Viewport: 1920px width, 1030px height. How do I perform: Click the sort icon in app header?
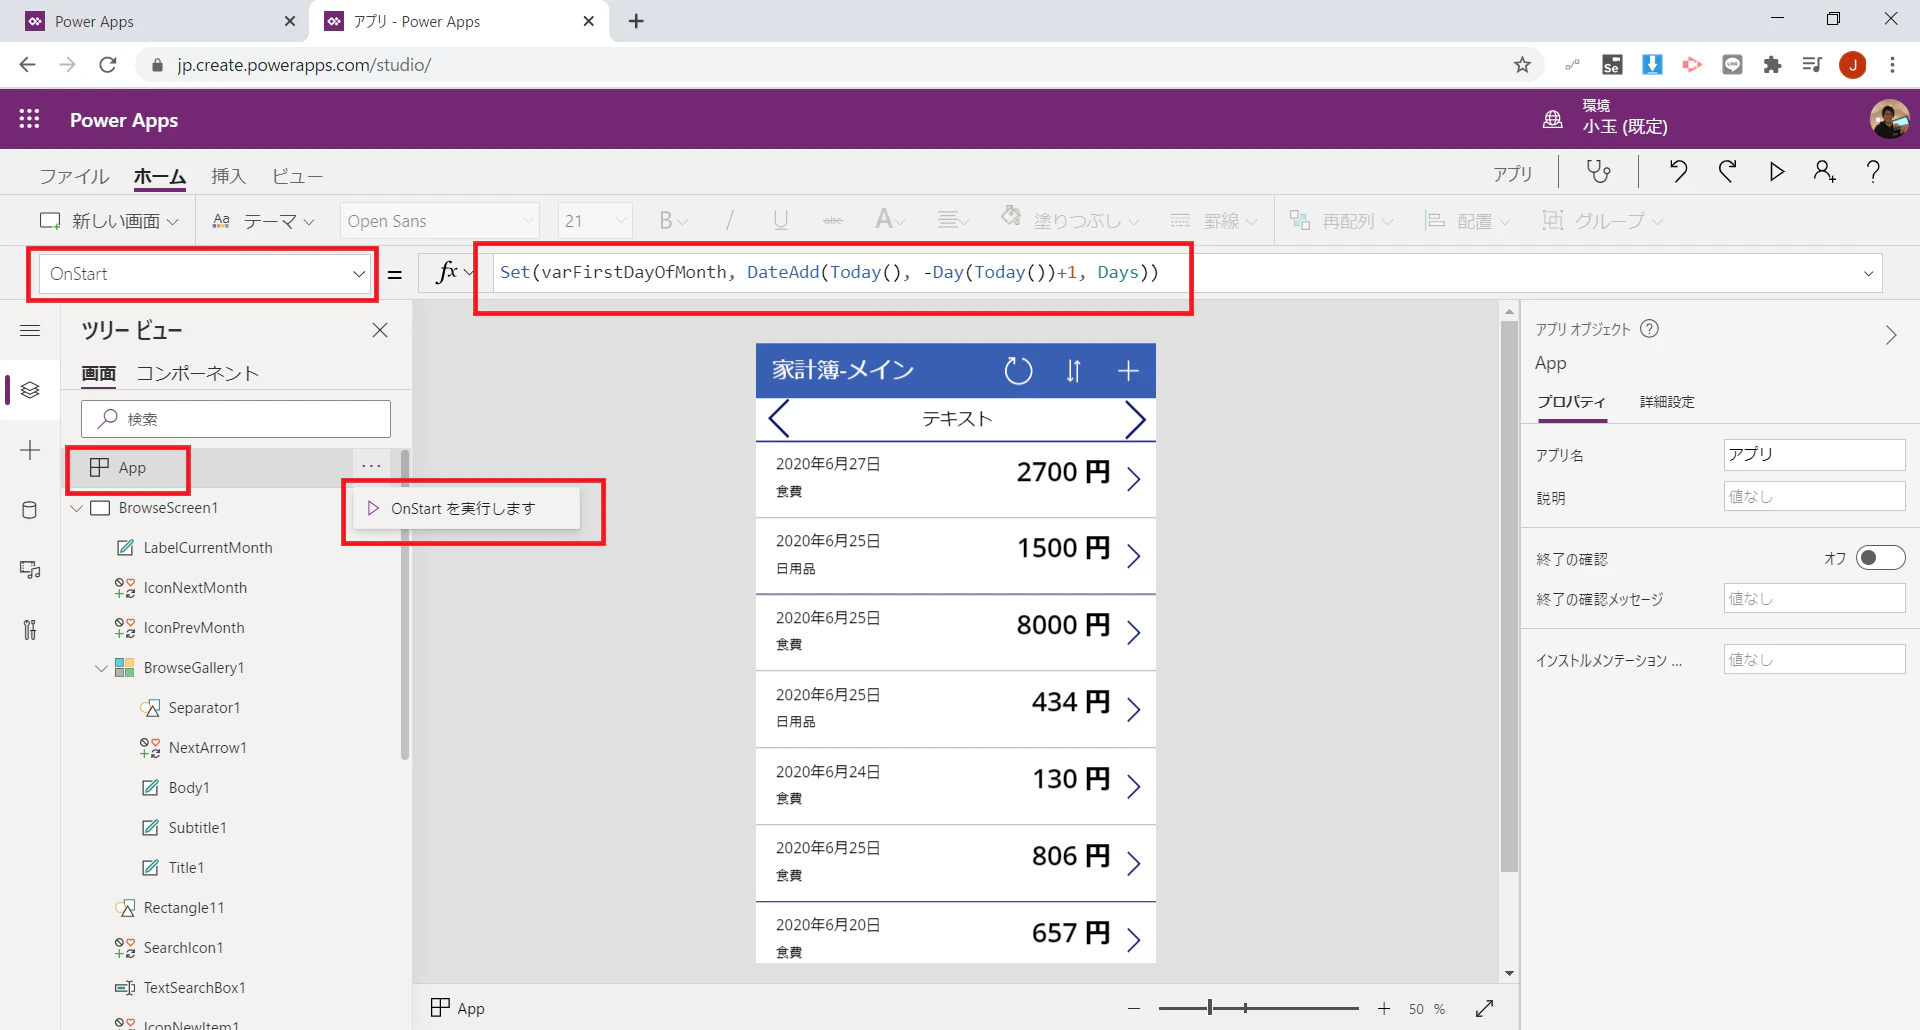pyautogui.click(x=1073, y=371)
